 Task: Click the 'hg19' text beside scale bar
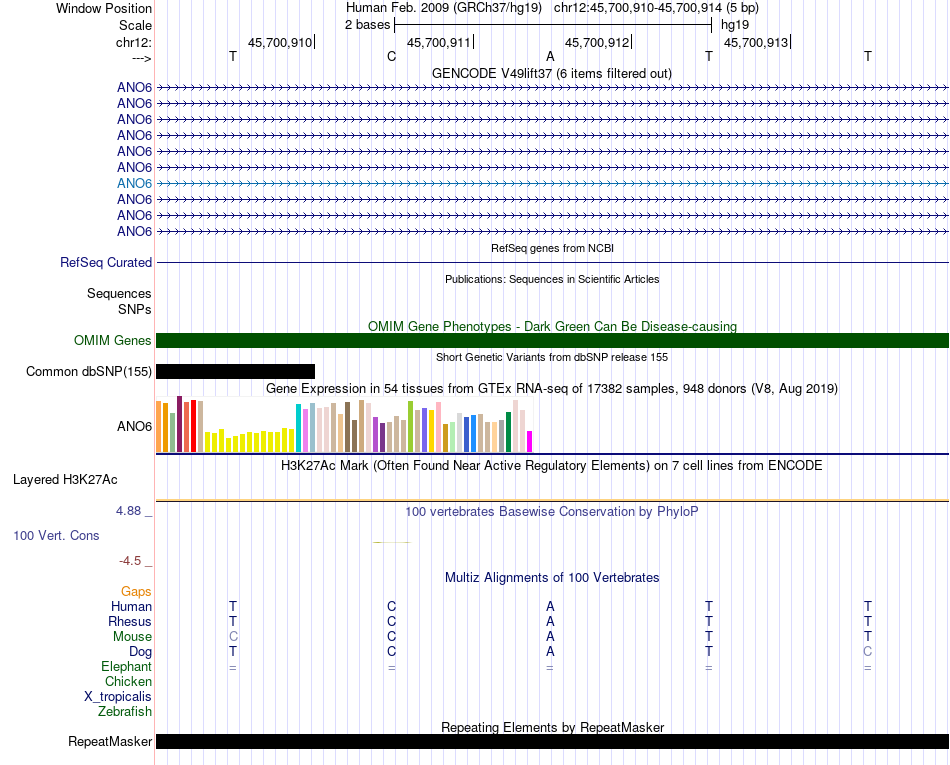735,25
